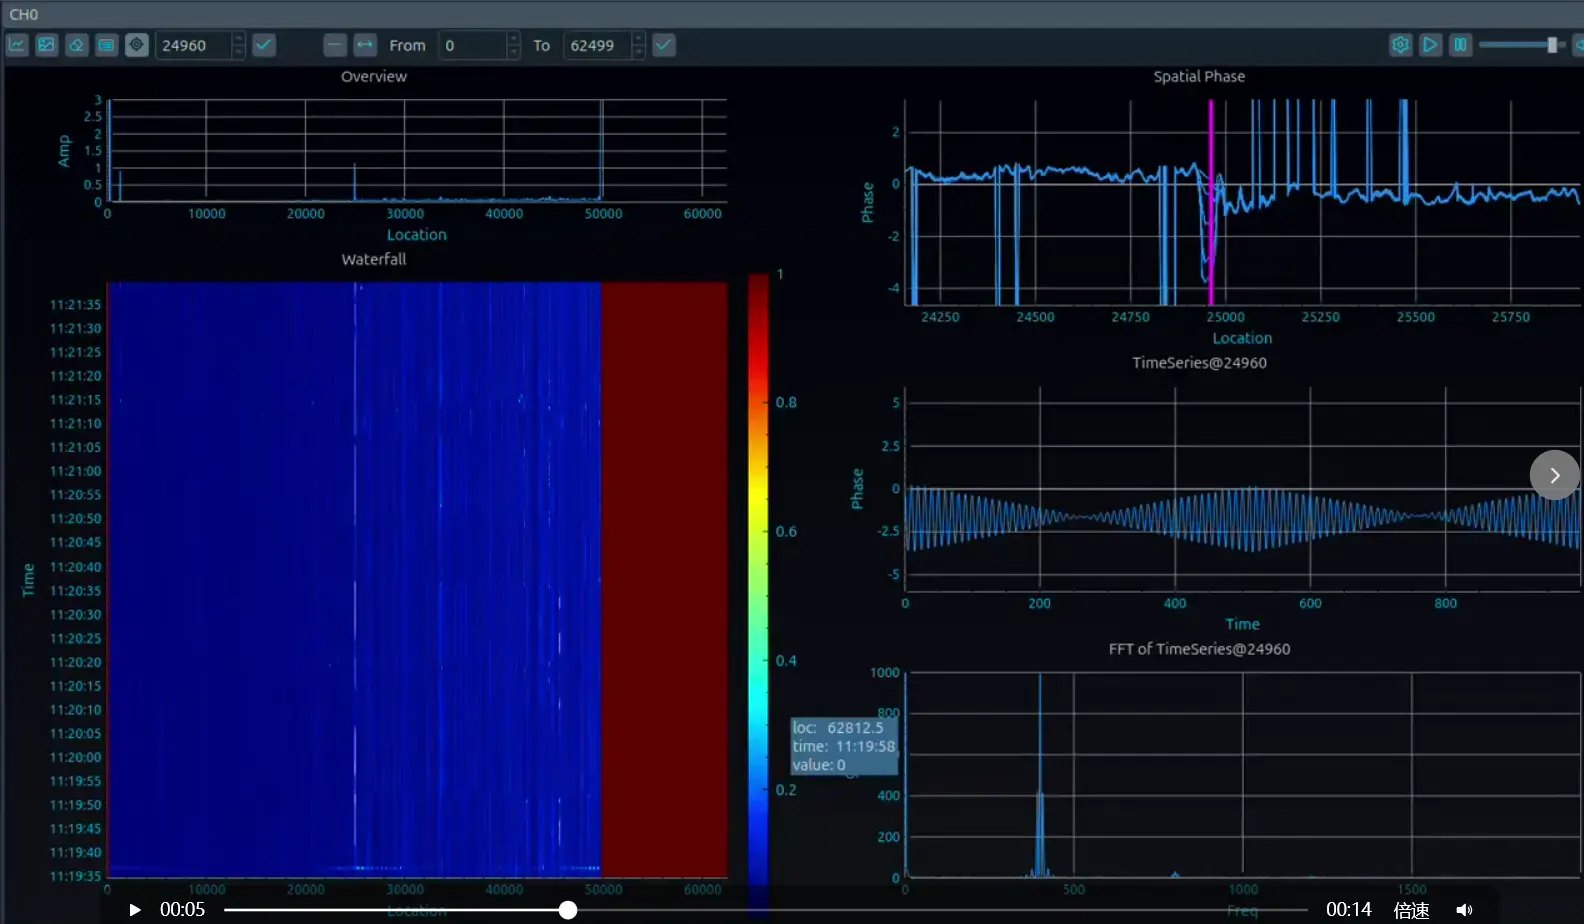
Task: Decrease the From field stepper value
Action: pyautogui.click(x=513, y=52)
